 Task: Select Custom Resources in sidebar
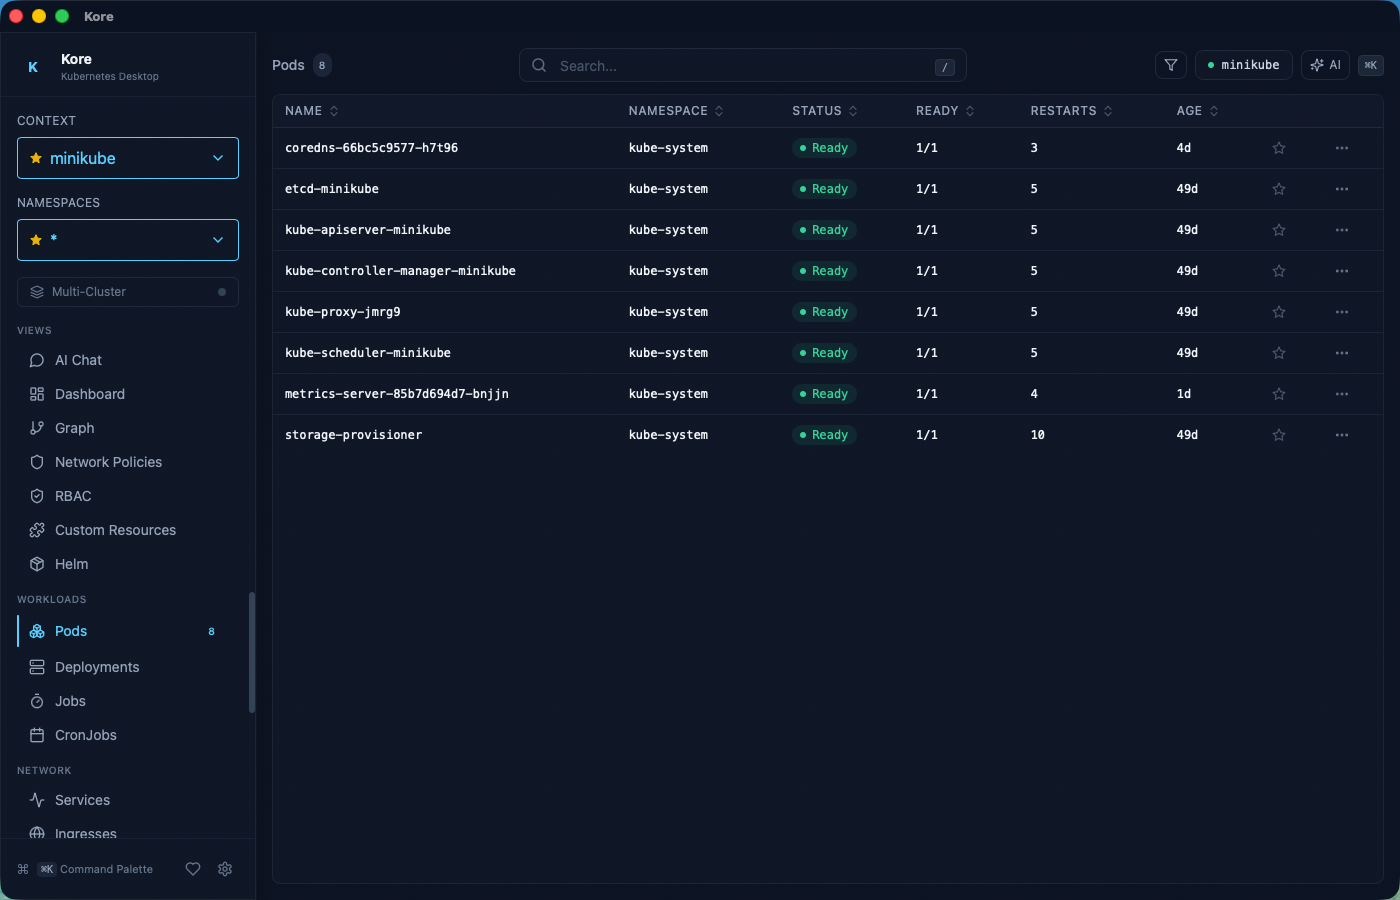pos(116,530)
